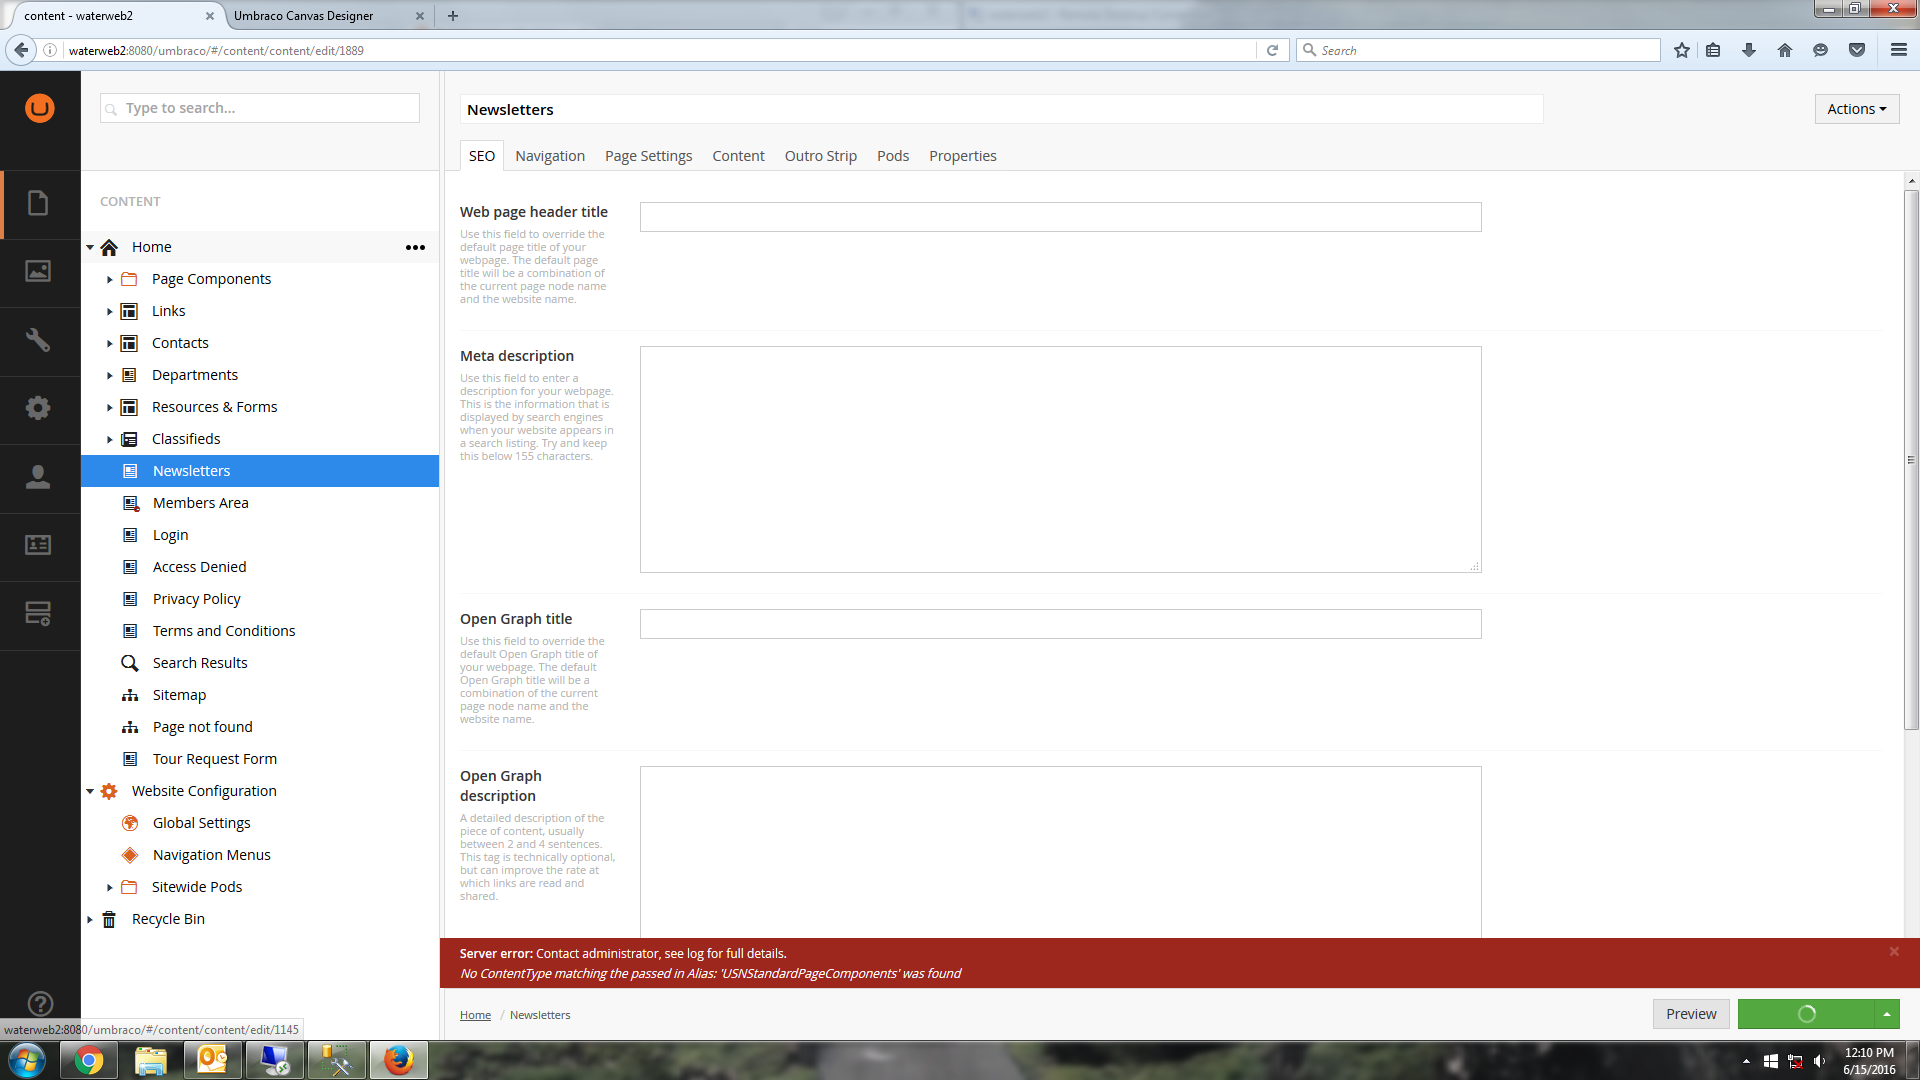Screen dimensions: 1920x1080
Task: Expand the Departments tree node
Action: pyautogui.click(x=110, y=376)
